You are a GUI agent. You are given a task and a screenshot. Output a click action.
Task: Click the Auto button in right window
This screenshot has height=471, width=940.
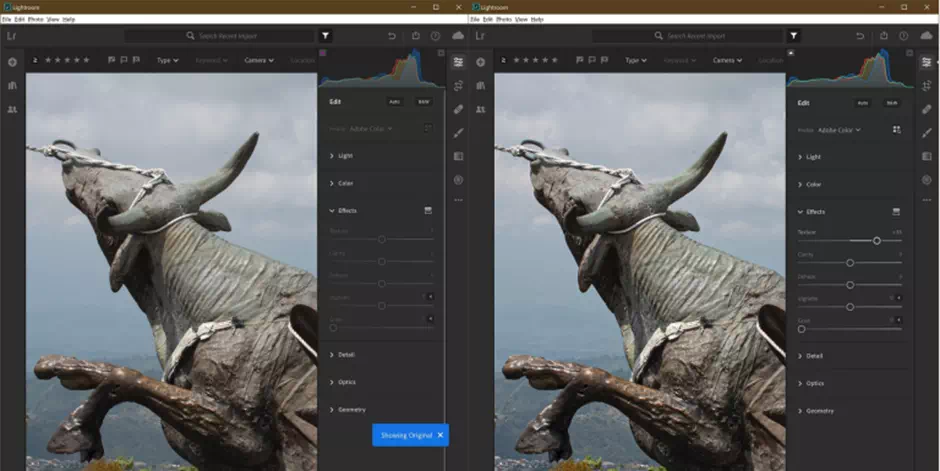click(863, 103)
